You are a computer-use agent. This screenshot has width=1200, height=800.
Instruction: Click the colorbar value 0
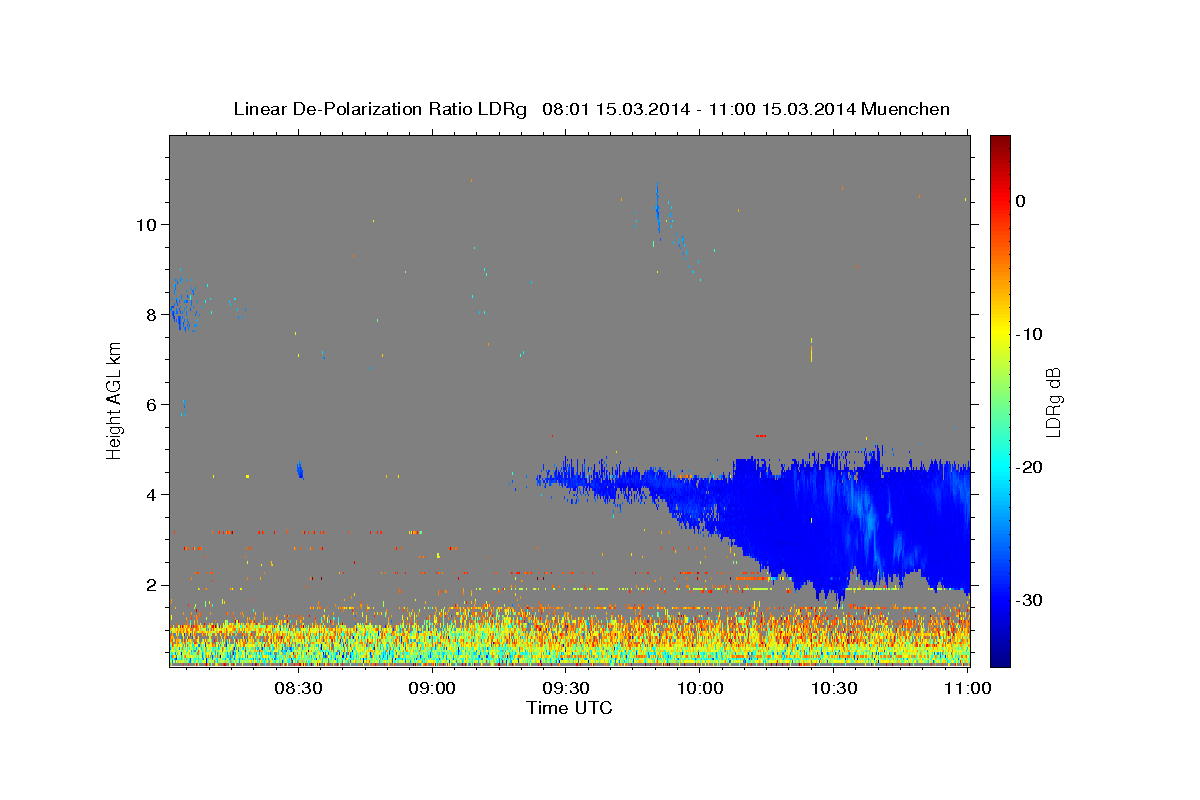[1021, 201]
